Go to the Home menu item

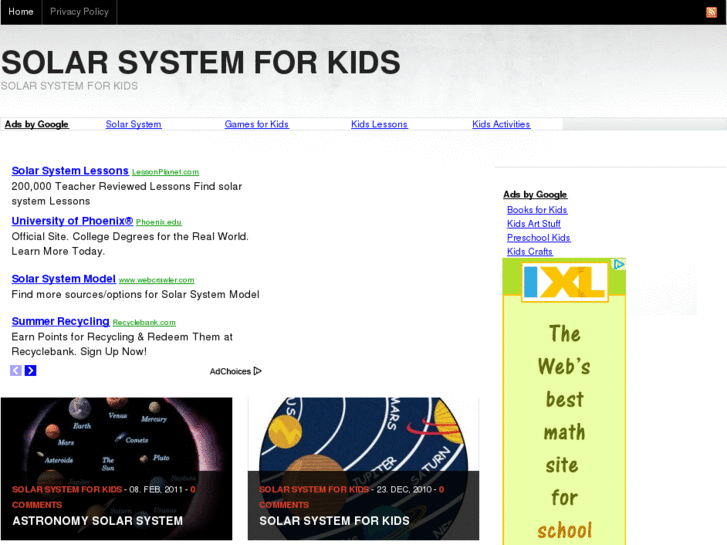tap(21, 12)
